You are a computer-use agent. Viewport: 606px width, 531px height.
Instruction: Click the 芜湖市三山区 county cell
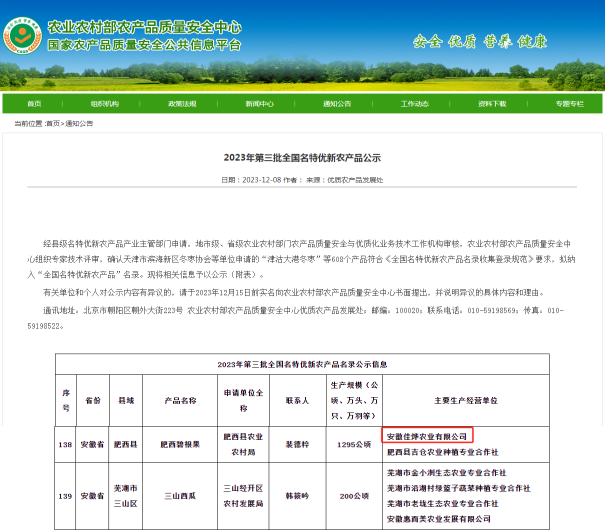click(x=126, y=496)
